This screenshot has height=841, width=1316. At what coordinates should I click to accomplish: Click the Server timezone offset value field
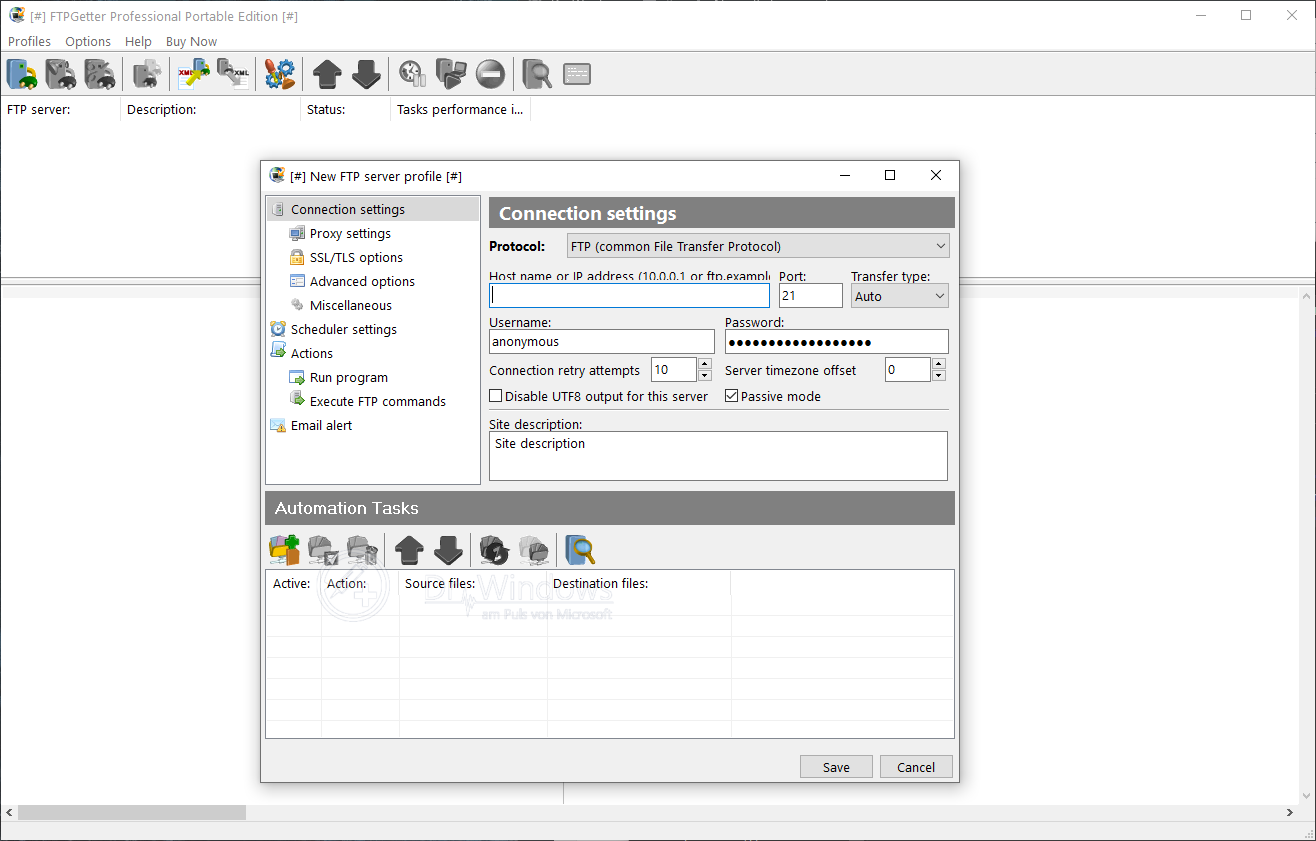point(908,370)
